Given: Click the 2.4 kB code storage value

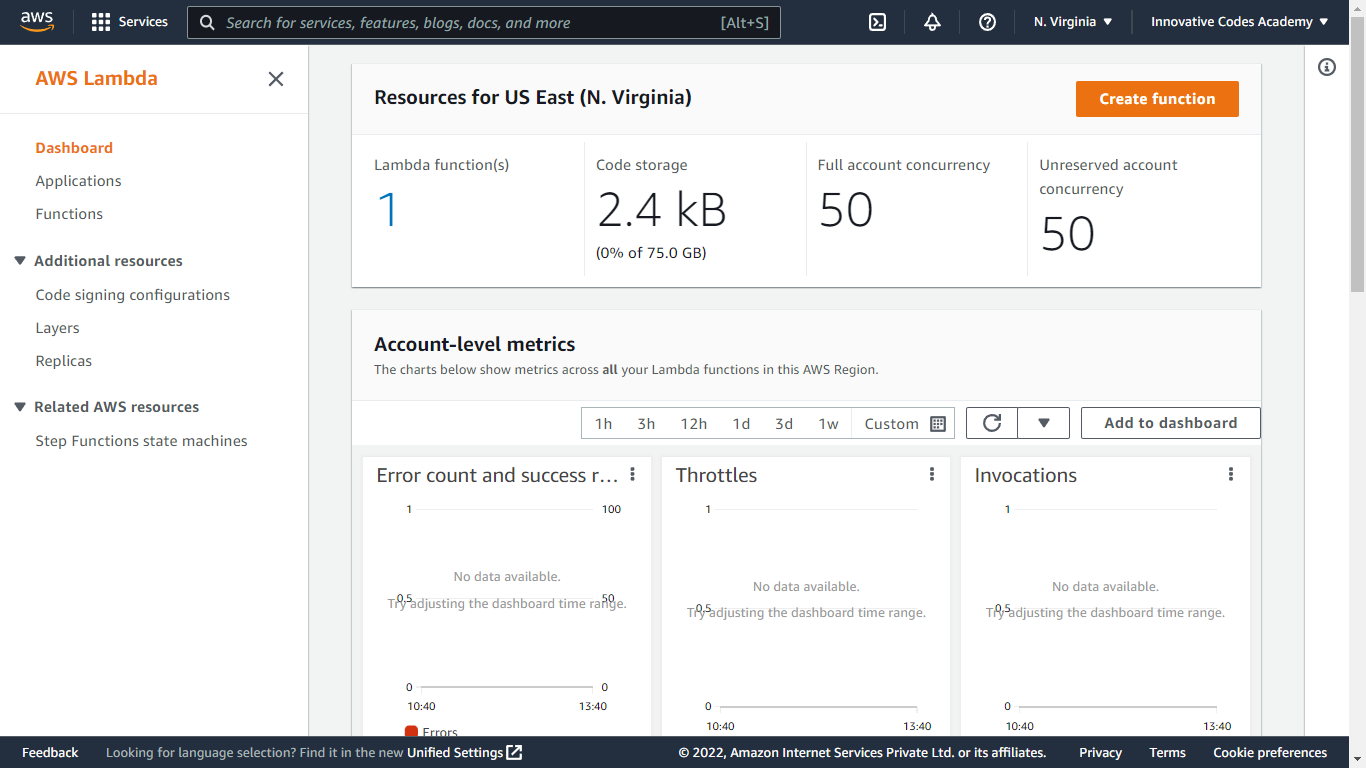Looking at the screenshot, I should 662,210.
